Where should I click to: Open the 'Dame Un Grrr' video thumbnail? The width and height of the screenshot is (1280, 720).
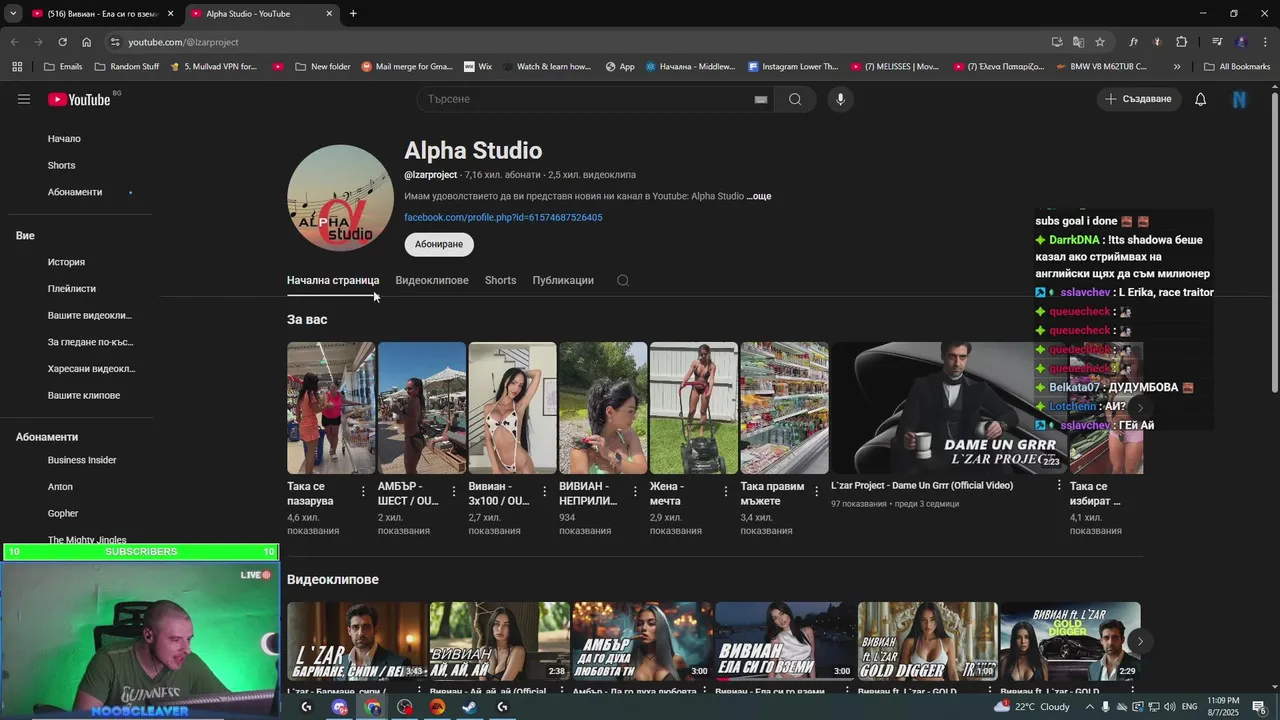point(948,408)
